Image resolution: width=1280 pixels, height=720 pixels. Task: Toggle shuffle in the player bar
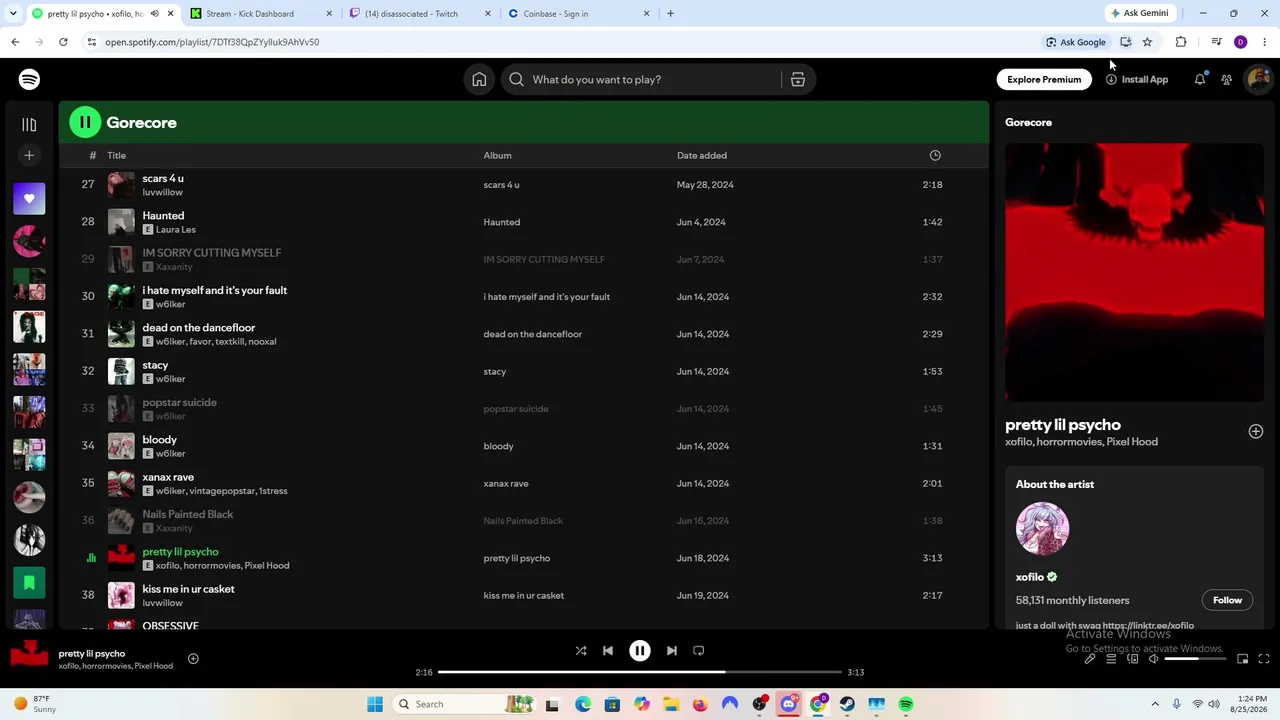(x=581, y=651)
